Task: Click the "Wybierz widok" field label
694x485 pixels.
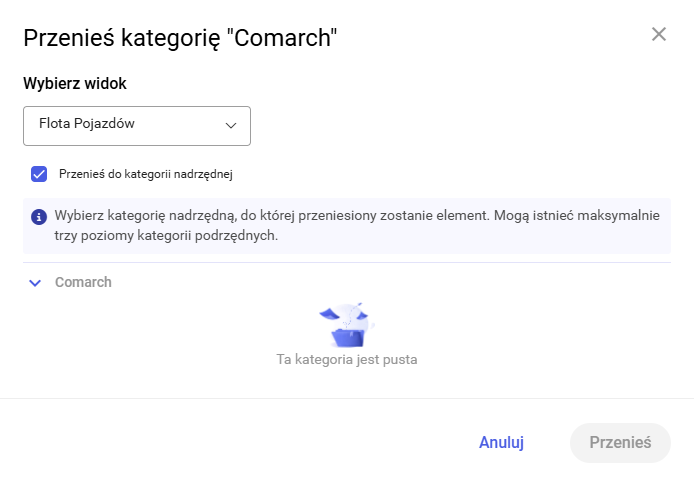Action: (75, 83)
